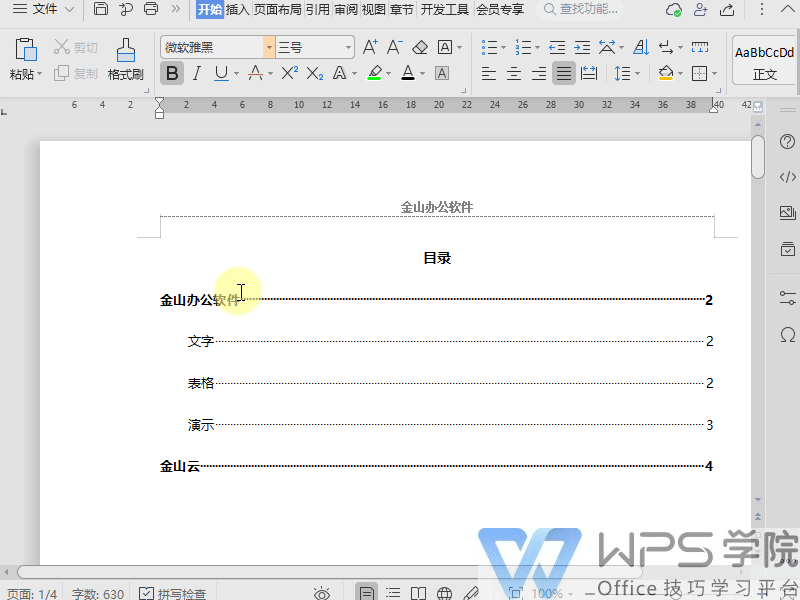Apply paragraph shading fill color
This screenshot has width=800, height=600.
click(665, 73)
